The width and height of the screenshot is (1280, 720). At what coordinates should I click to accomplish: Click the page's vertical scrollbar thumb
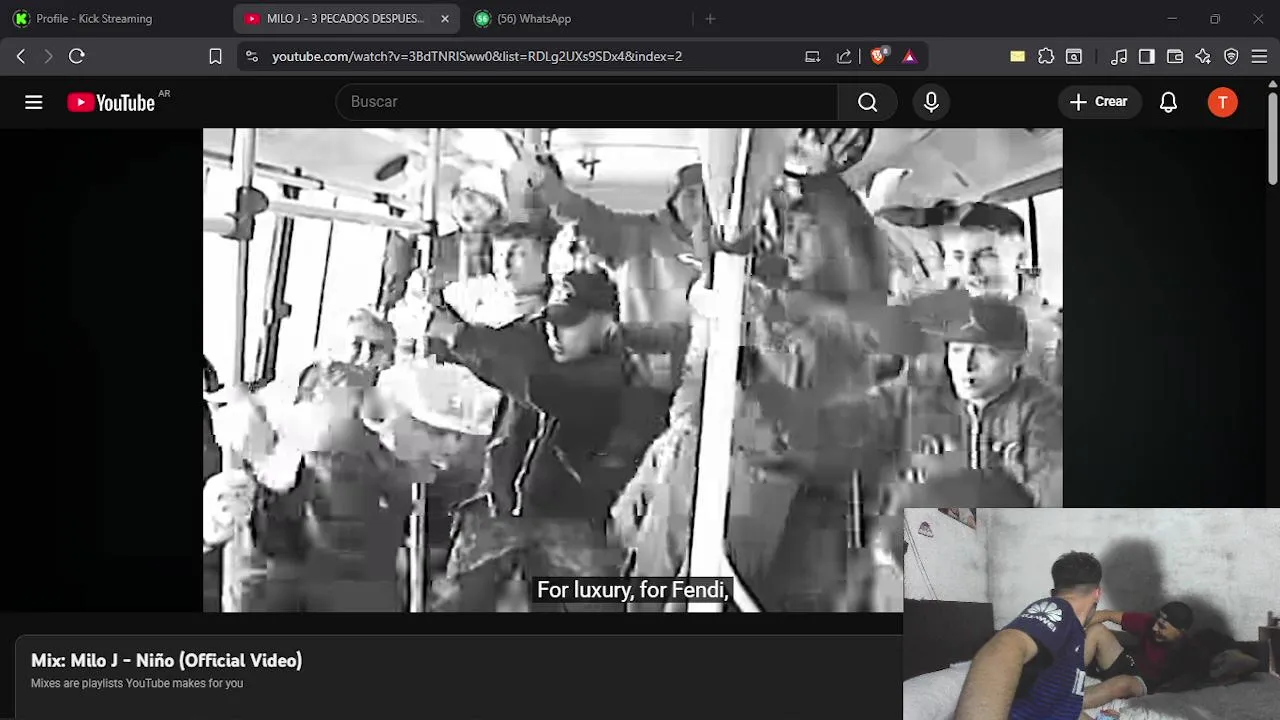(x=1273, y=139)
